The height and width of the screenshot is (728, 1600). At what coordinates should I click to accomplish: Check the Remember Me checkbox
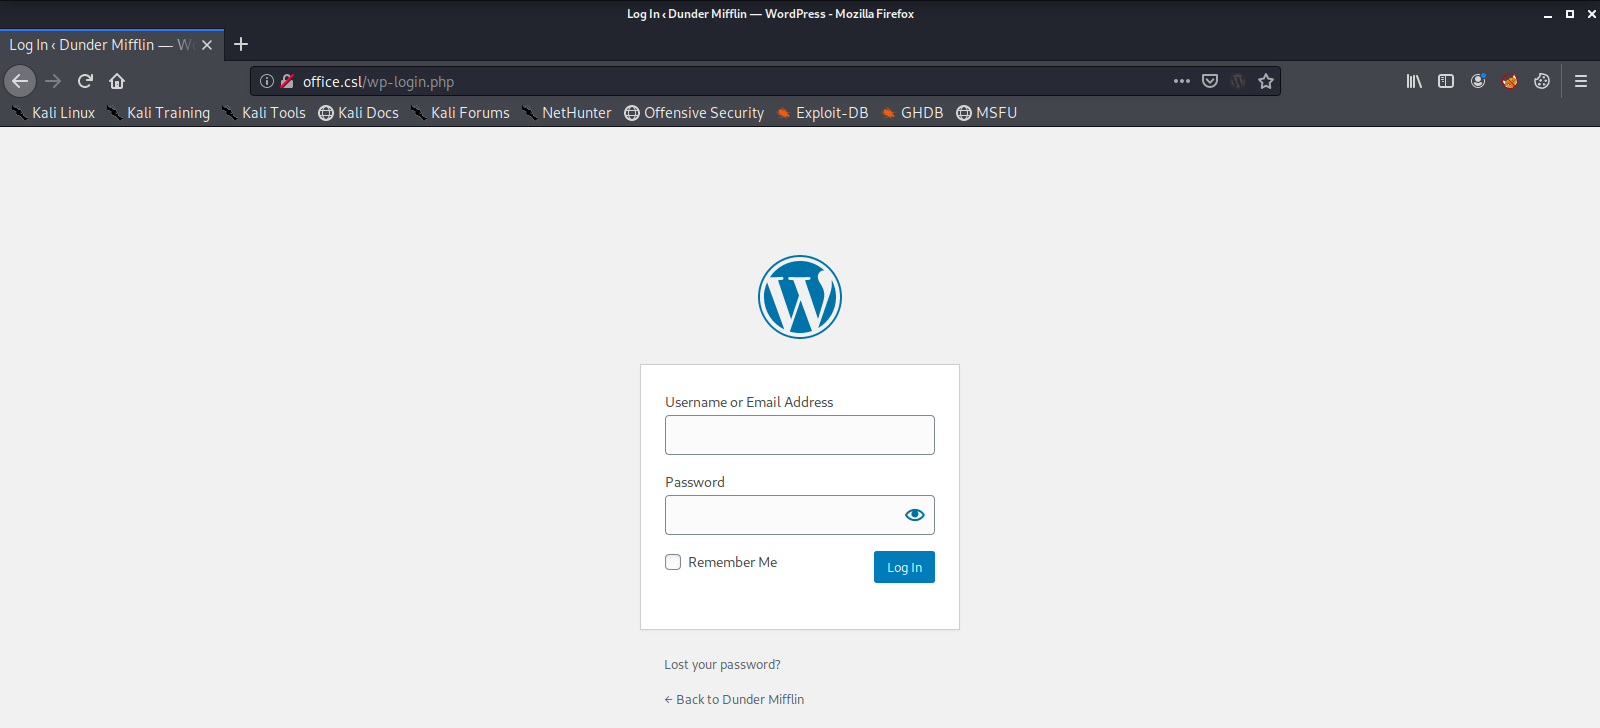(x=673, y=562)
